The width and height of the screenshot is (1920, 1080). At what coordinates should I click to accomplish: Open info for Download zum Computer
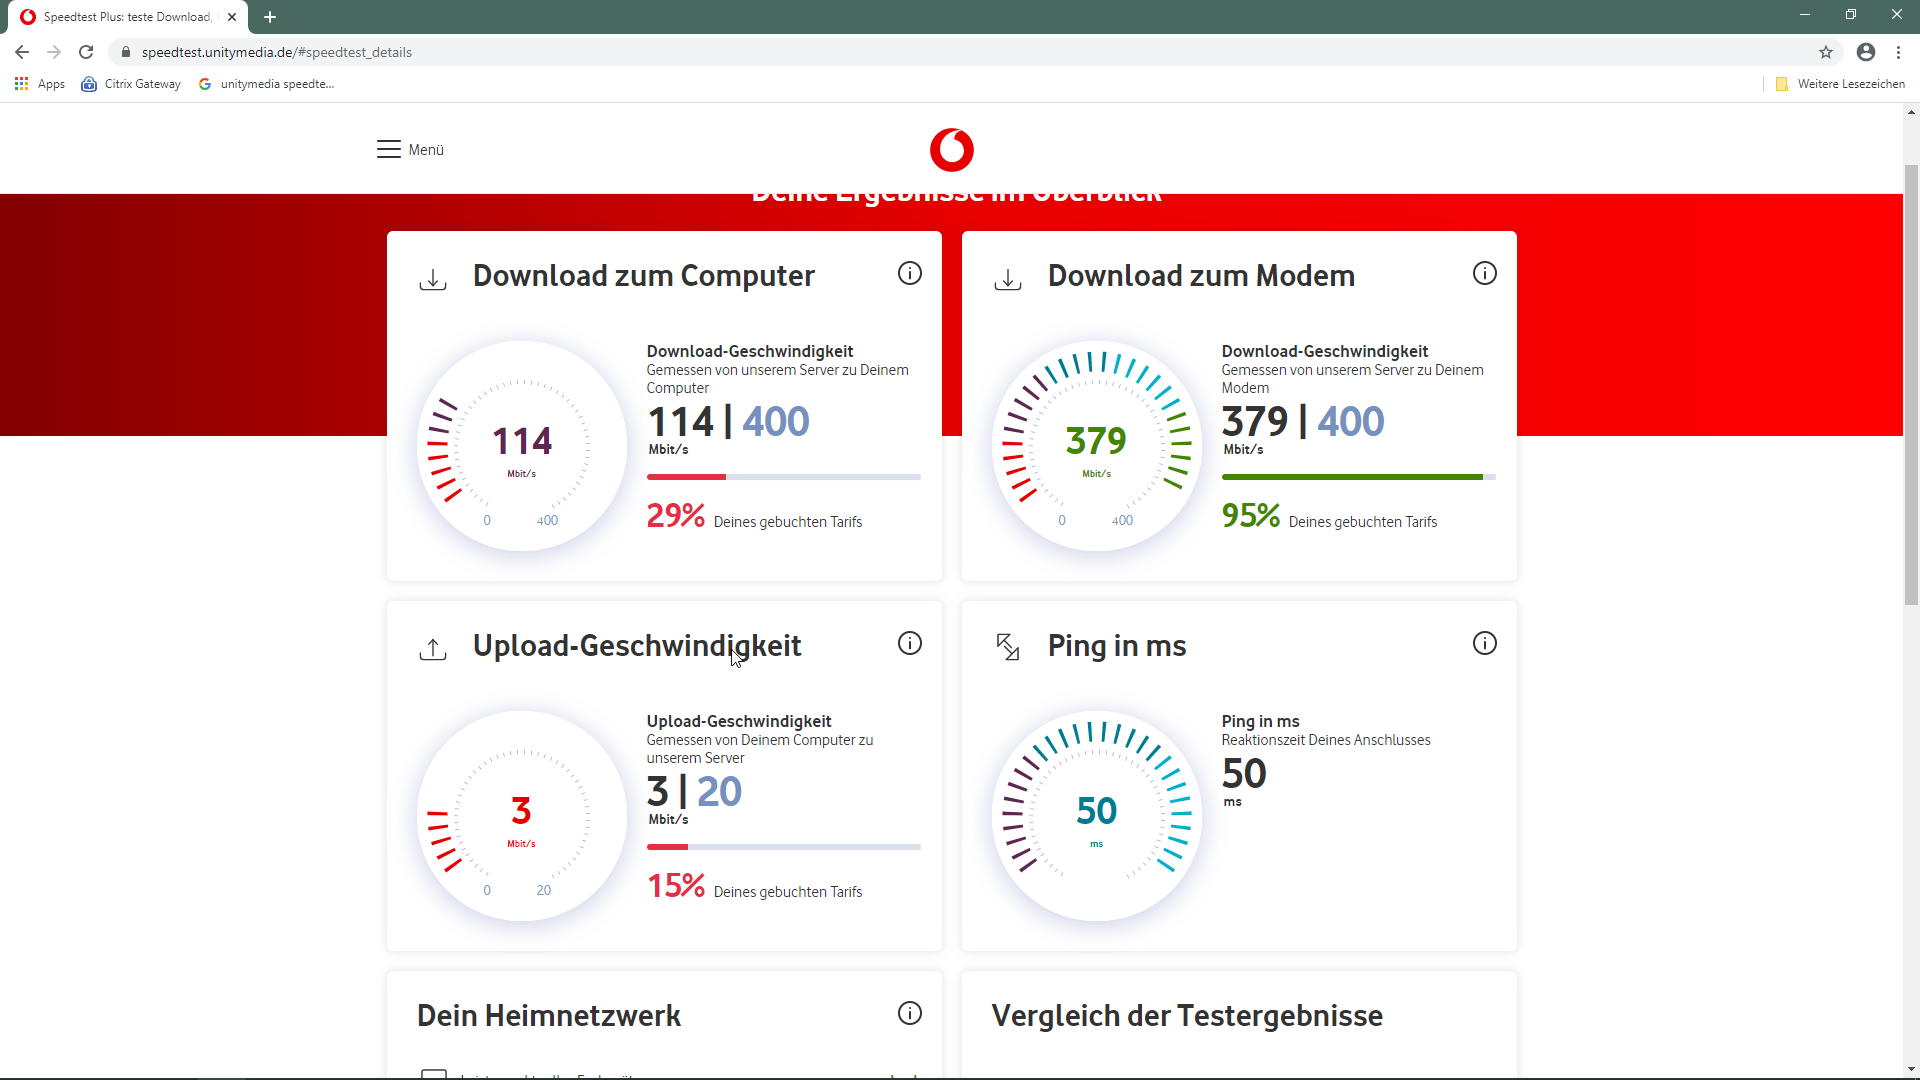[909, 273]
